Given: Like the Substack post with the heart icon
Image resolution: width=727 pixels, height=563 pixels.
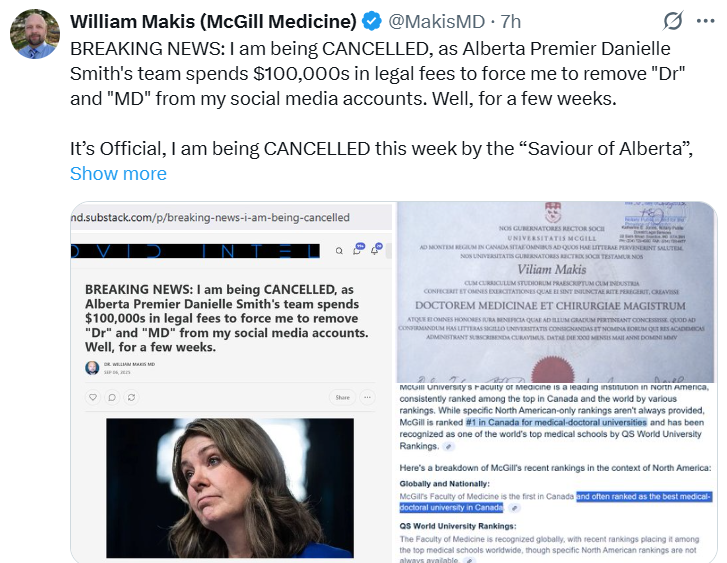Looking at the screenshot, I should coord(93,397).
